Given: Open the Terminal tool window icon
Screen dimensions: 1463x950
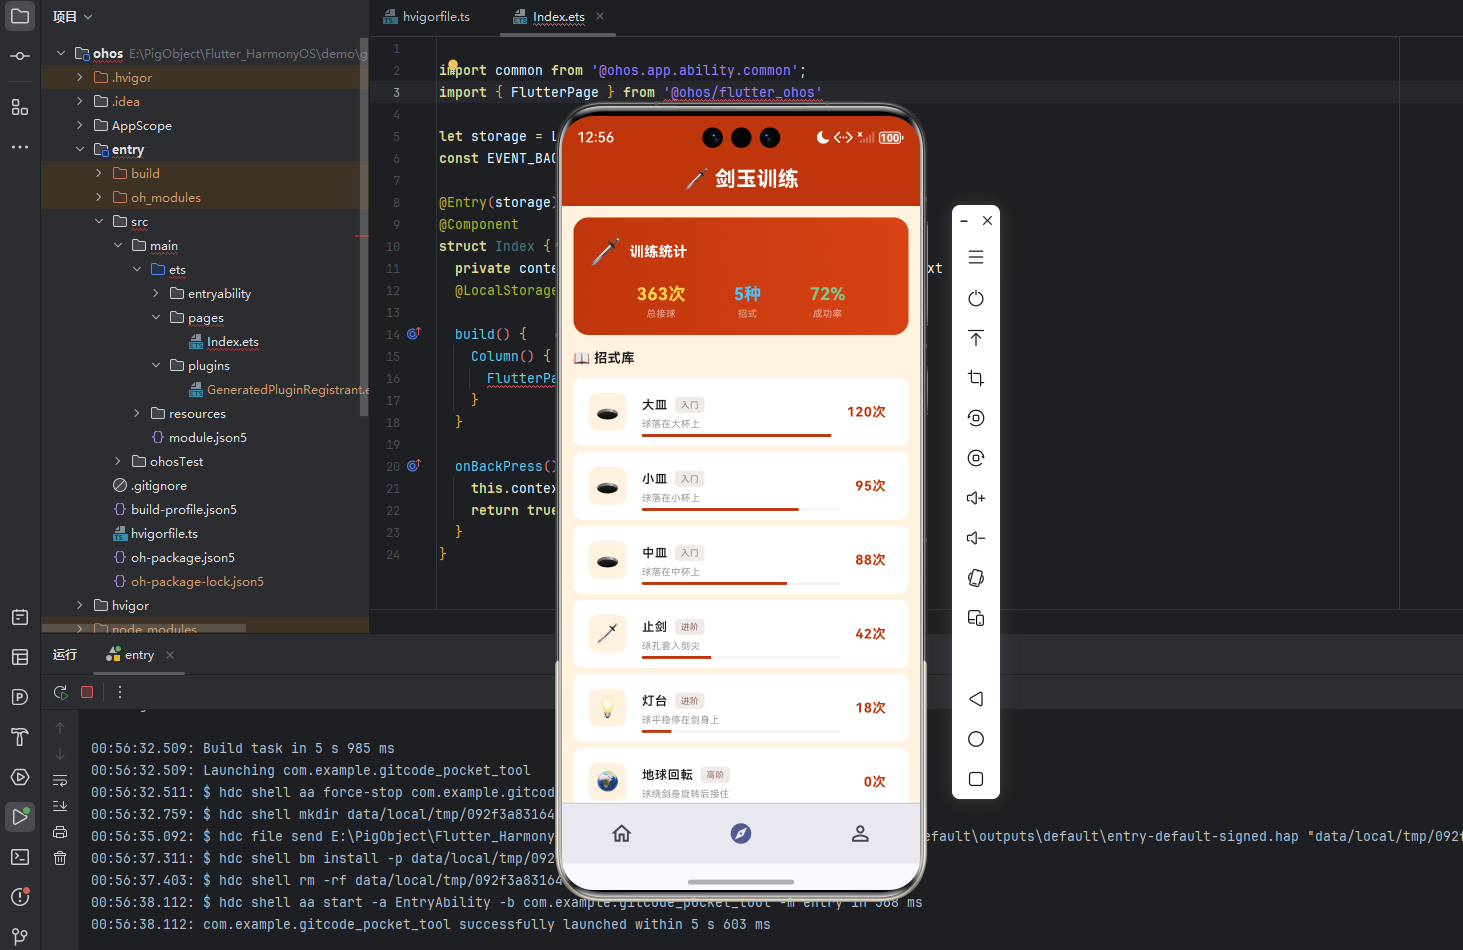Looking at the screenshot, I should [x=20, y=857].
